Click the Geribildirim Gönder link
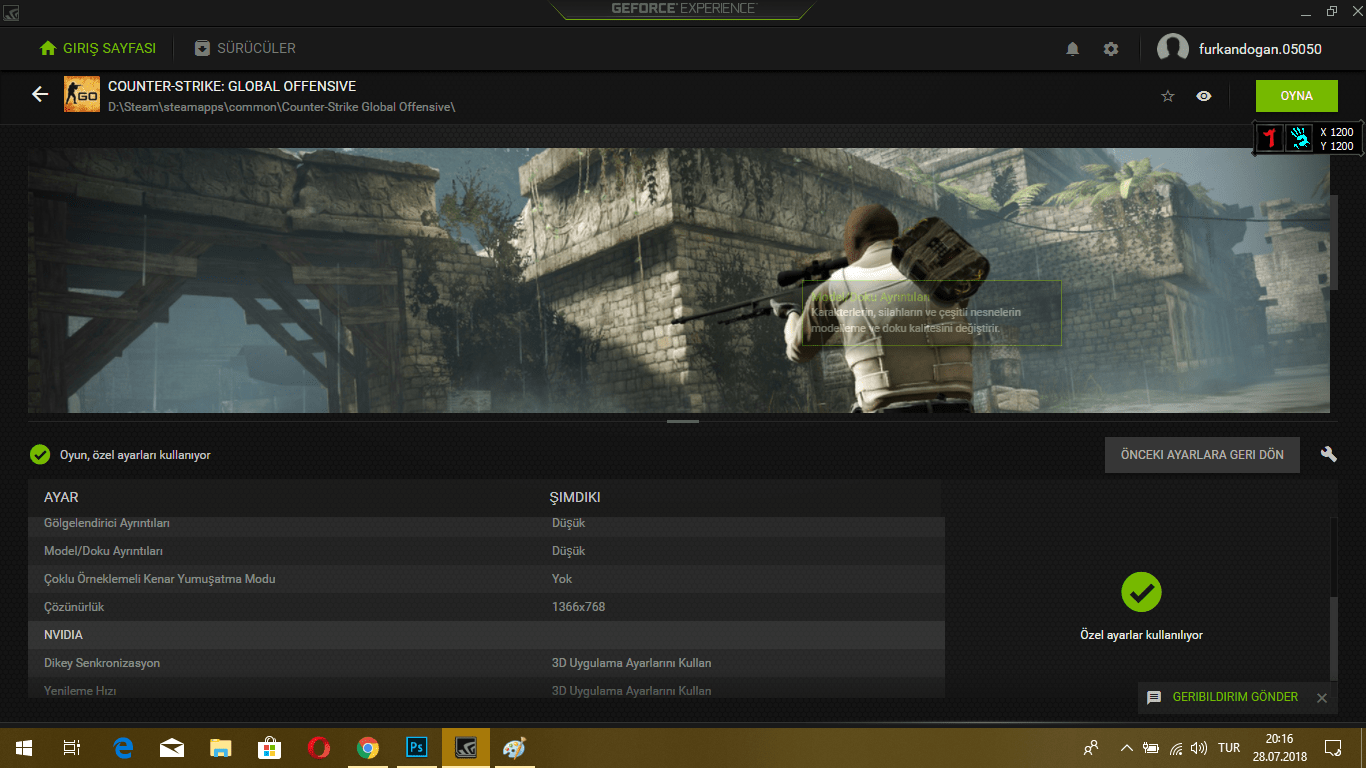The height and width of the screenshot is (768, 1366). tap(1235, 697)
